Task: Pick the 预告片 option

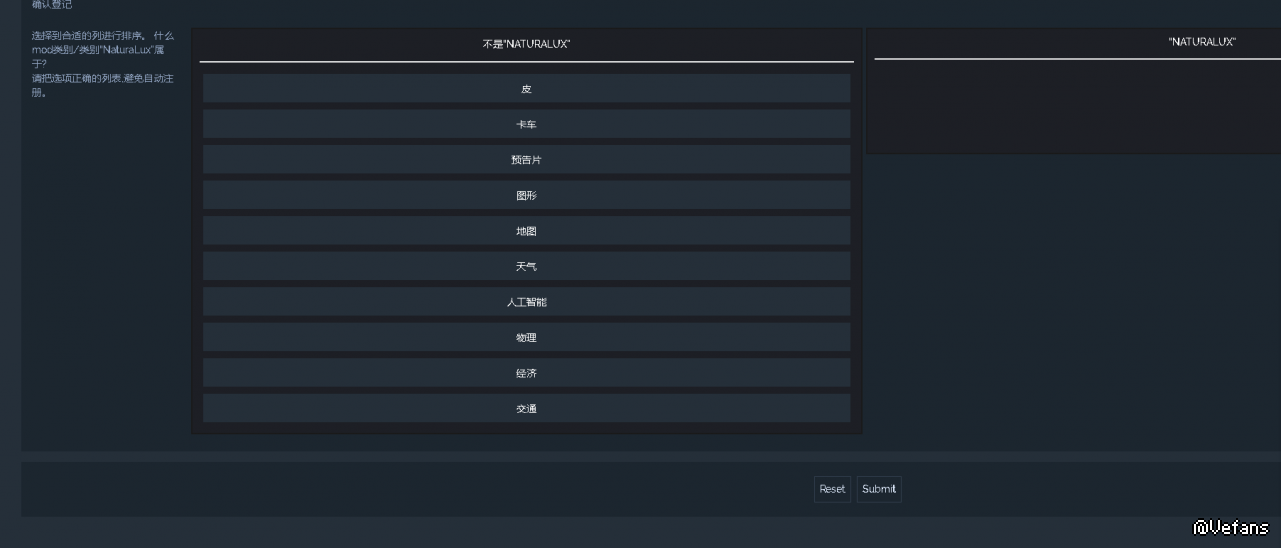Action: tap(526, 160)
